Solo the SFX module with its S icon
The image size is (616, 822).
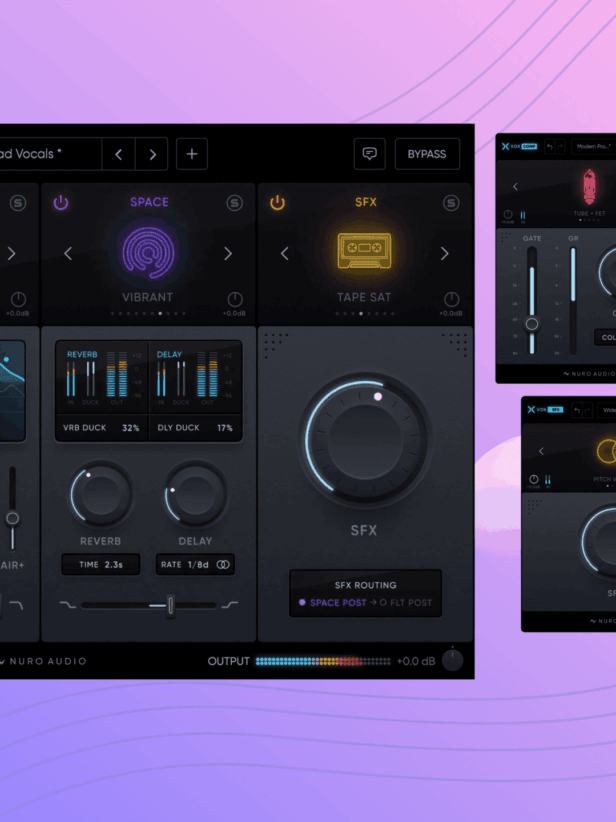[451, 203]
